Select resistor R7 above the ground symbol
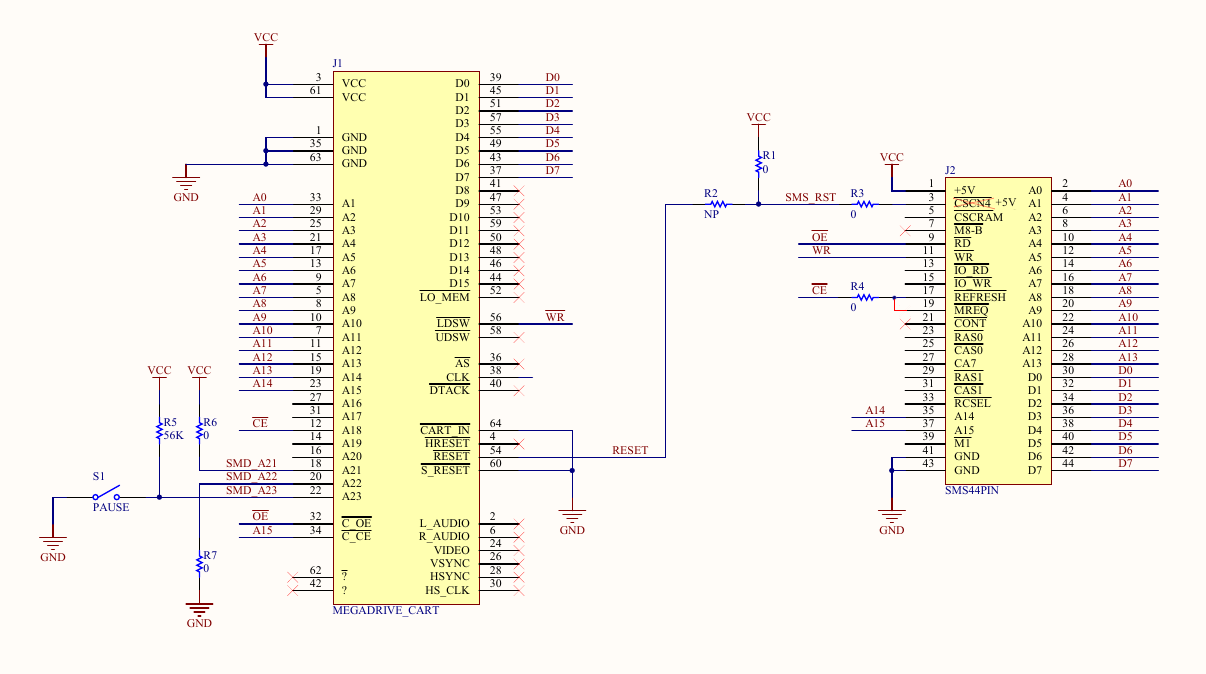This screenshot has height=674, width=1206. (199, 563)
